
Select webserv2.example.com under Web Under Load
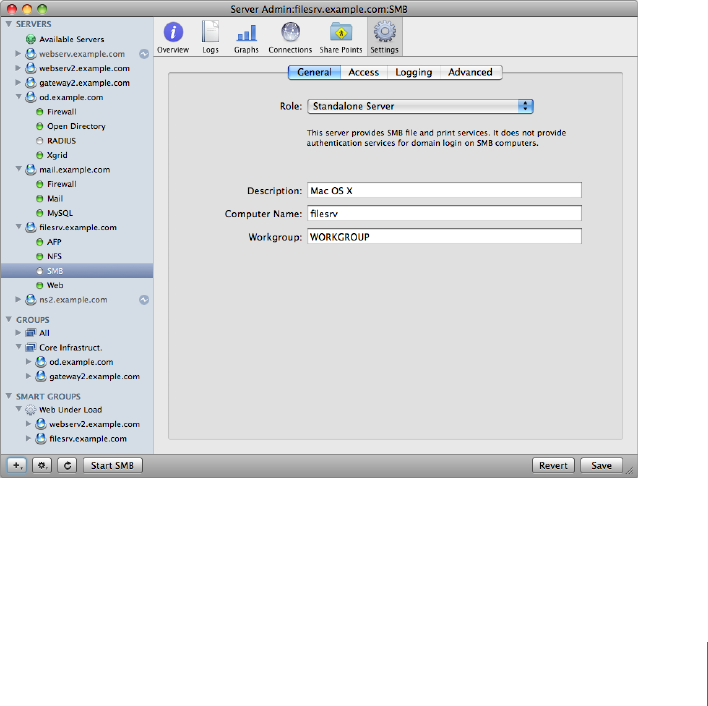click(94, 424)
